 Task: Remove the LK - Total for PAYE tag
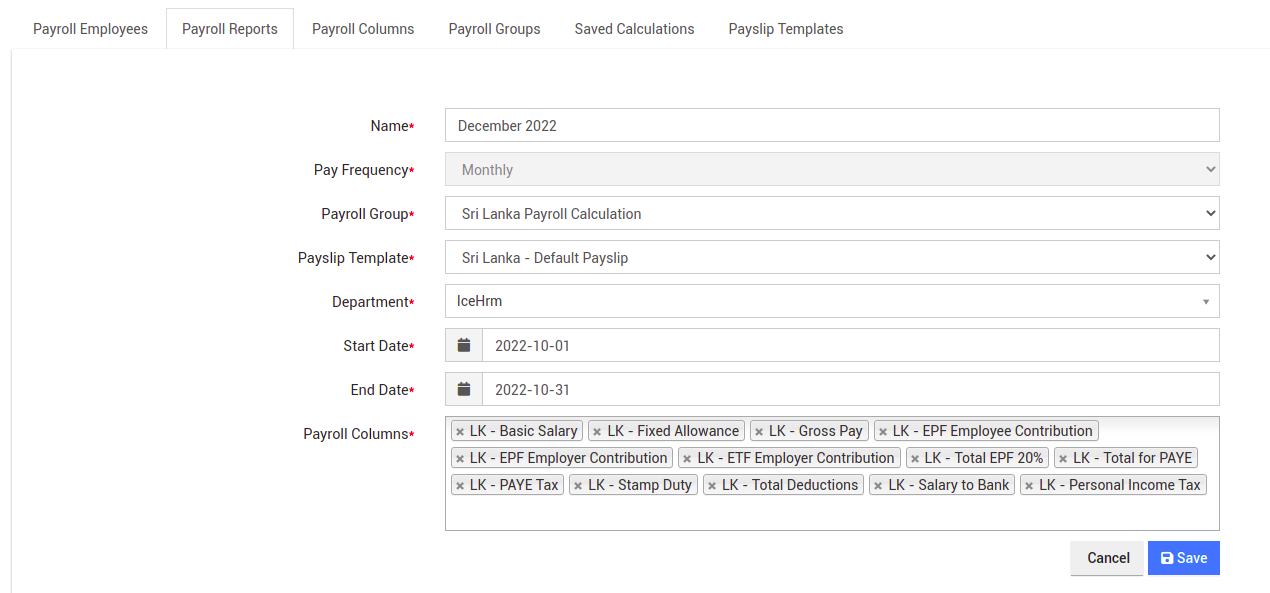(x=1063, y=459)
